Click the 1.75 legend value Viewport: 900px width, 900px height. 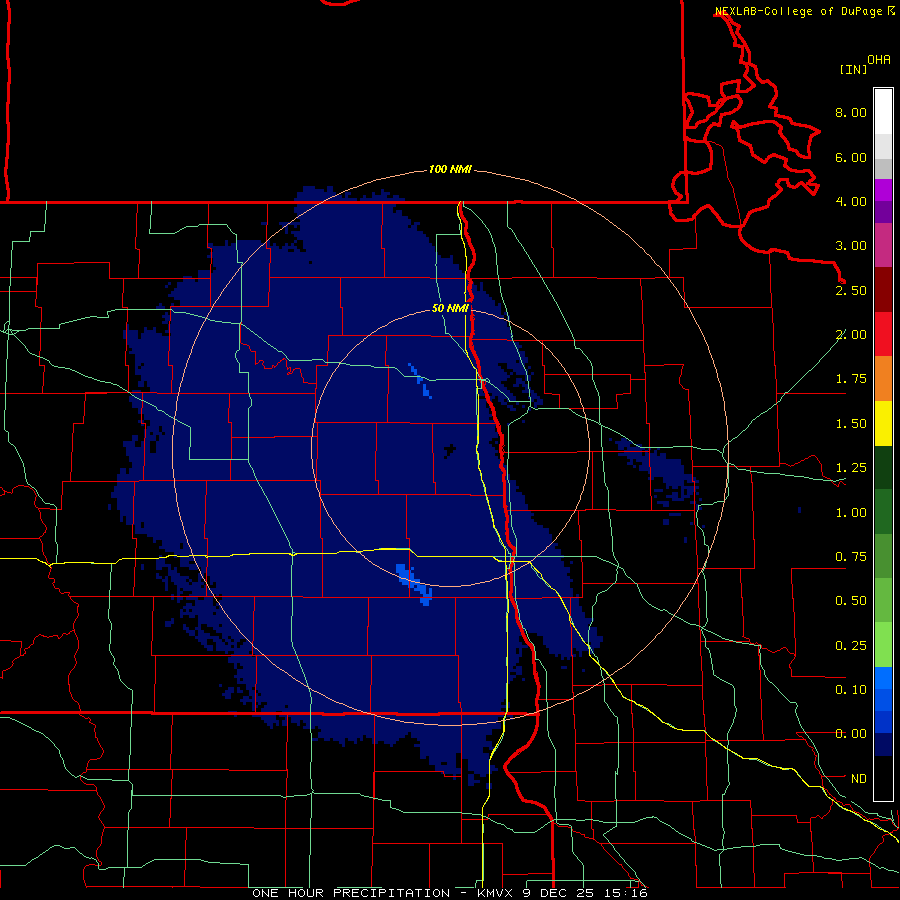click(x=851, y=379)
